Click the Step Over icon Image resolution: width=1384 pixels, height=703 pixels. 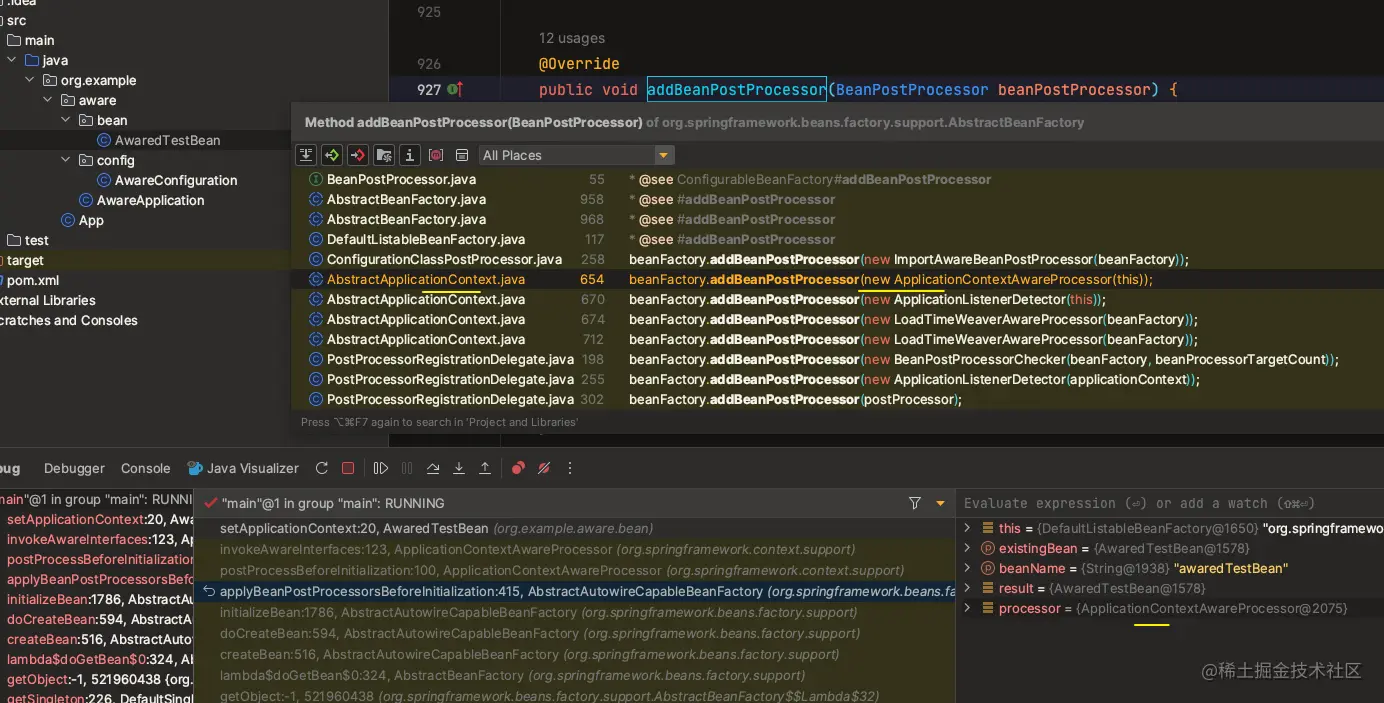(433, 468)
